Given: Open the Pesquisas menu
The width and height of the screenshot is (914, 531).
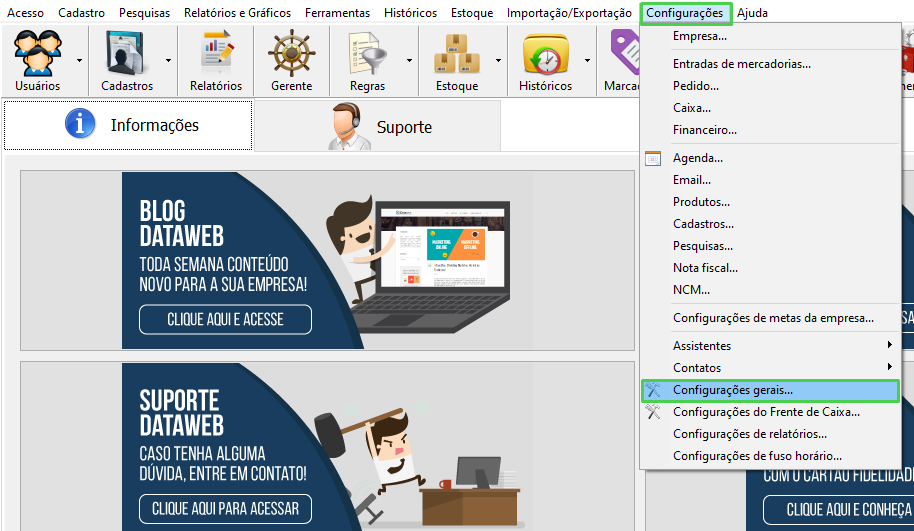Looking at the screenshot, I should [145, 12].
